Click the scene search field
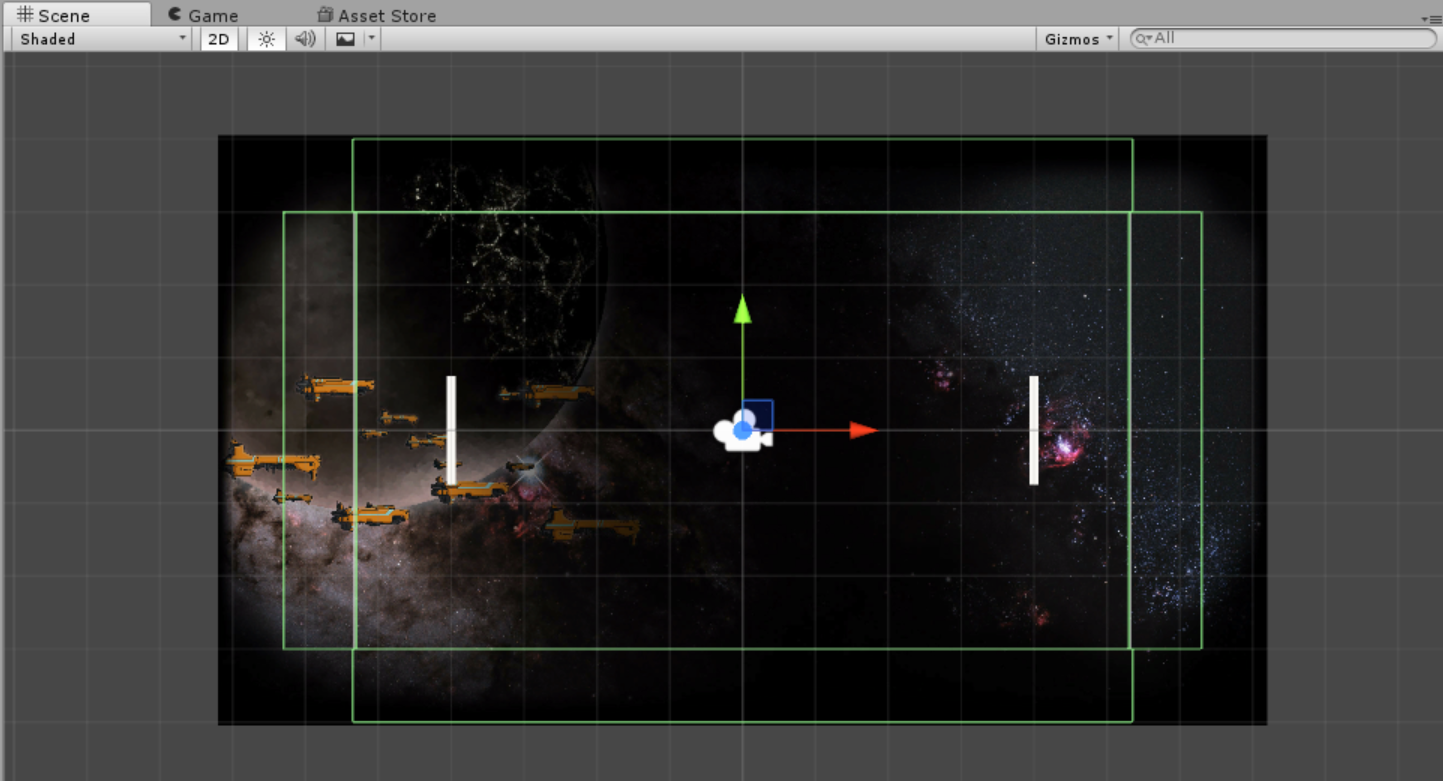Image resolution: width=1443 pixels, height=781 pixels. 1292,38
